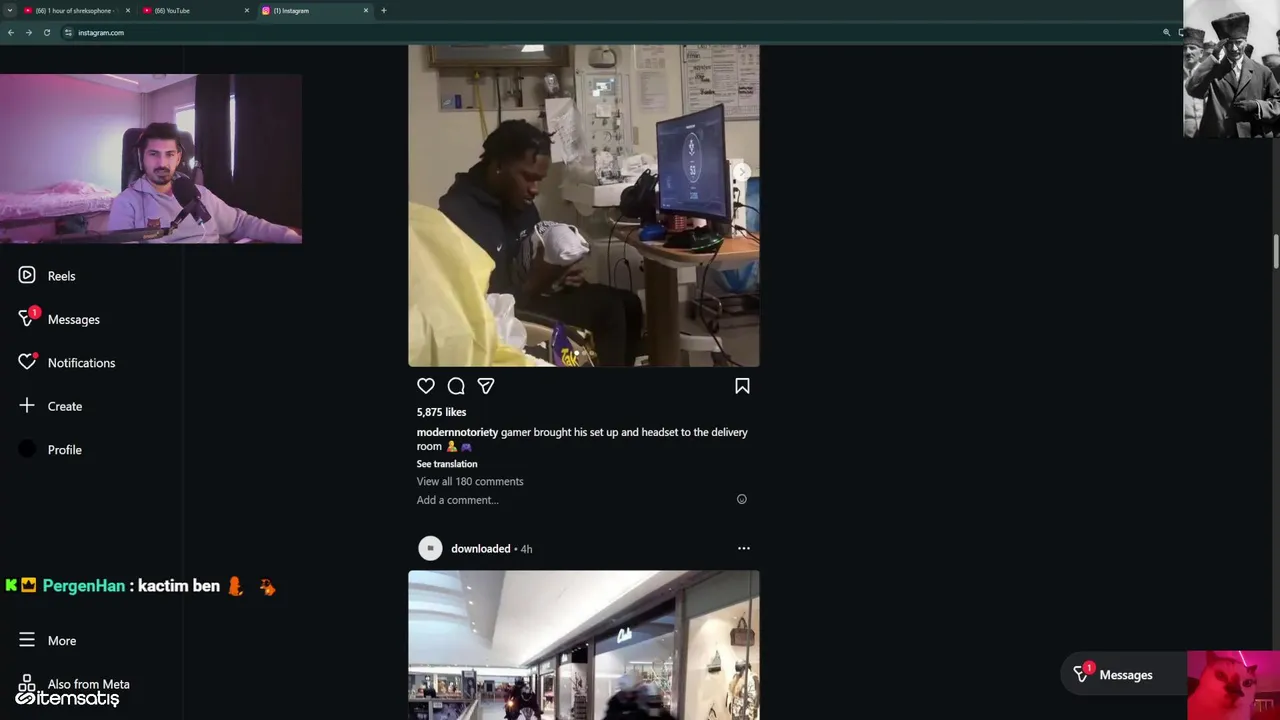This screenshot has width=1280, height=720.
Task: Share post using the paper plane icon
Action: 486,386
